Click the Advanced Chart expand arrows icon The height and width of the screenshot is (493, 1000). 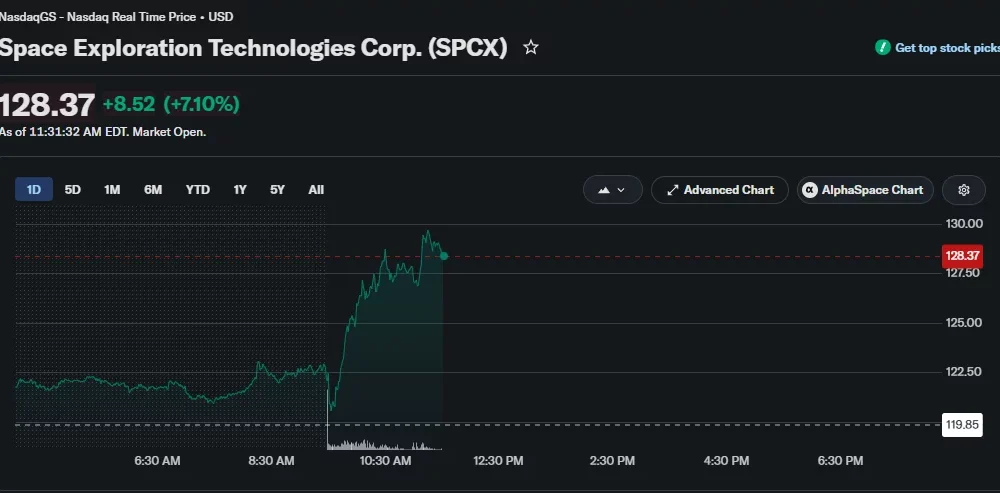[672, 190]
